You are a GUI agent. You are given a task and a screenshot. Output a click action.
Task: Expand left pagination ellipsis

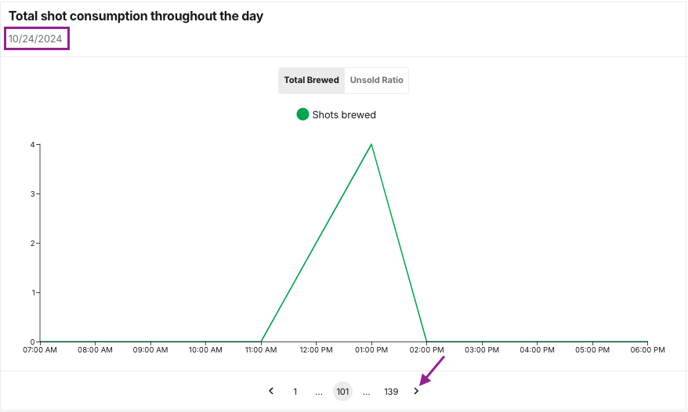[x=319, y=392]
